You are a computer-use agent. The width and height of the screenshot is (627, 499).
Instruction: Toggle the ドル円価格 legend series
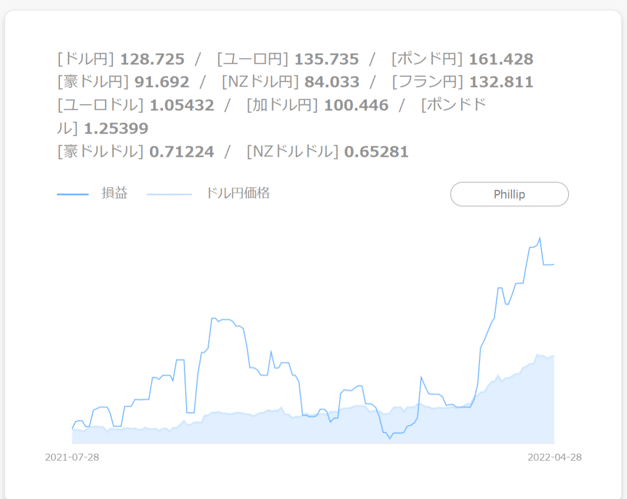pos(237,193)
